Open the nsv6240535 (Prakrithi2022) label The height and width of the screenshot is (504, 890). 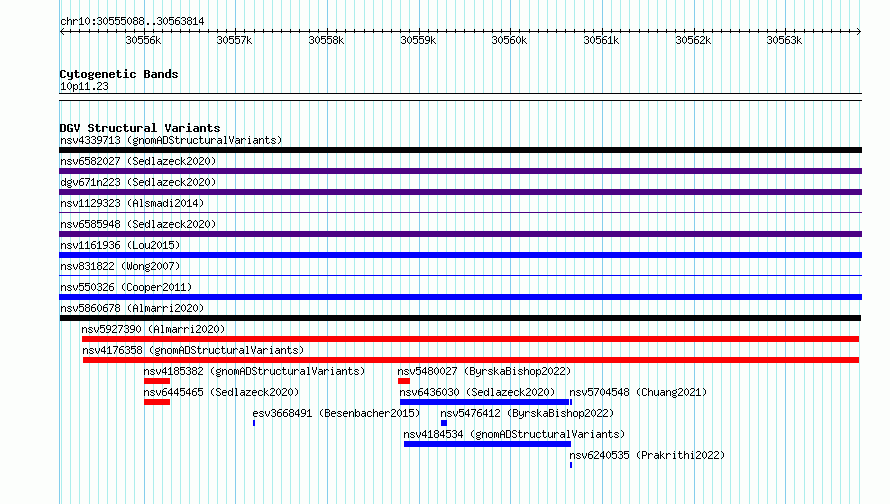647,455
